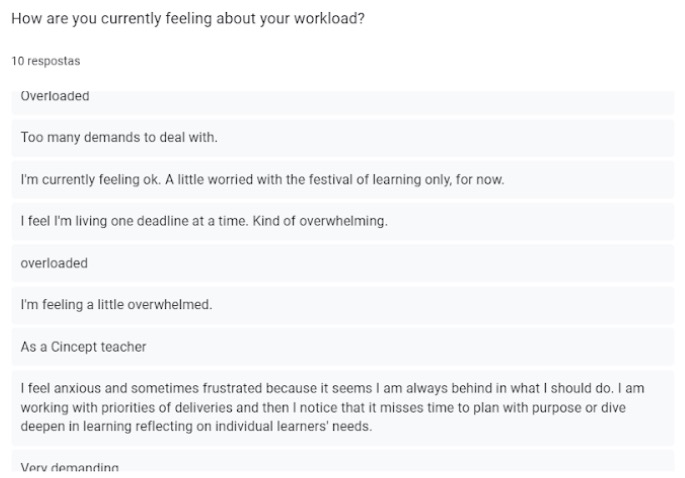Viewport: 685px width, 478px height.
Task: Select the "one deadline at a time" response
Action: click(x=204, y=222)
